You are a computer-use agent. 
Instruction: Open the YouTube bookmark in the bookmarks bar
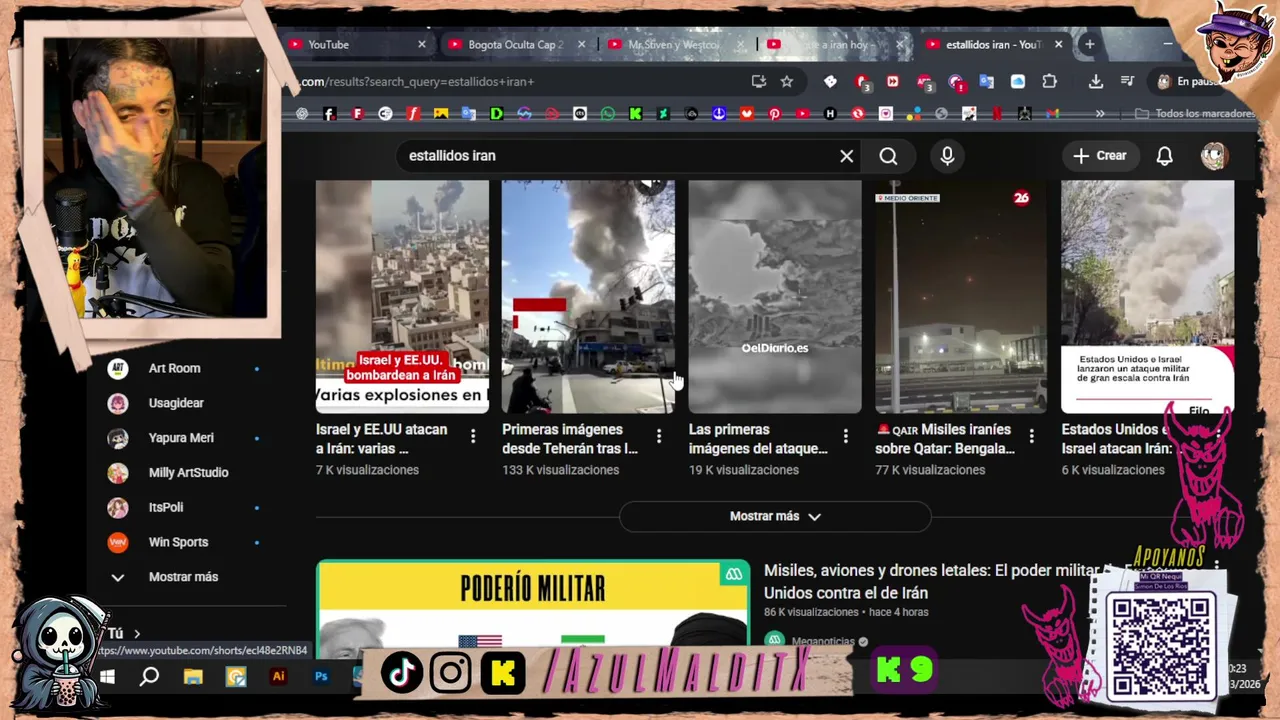[x=802, y=114]
